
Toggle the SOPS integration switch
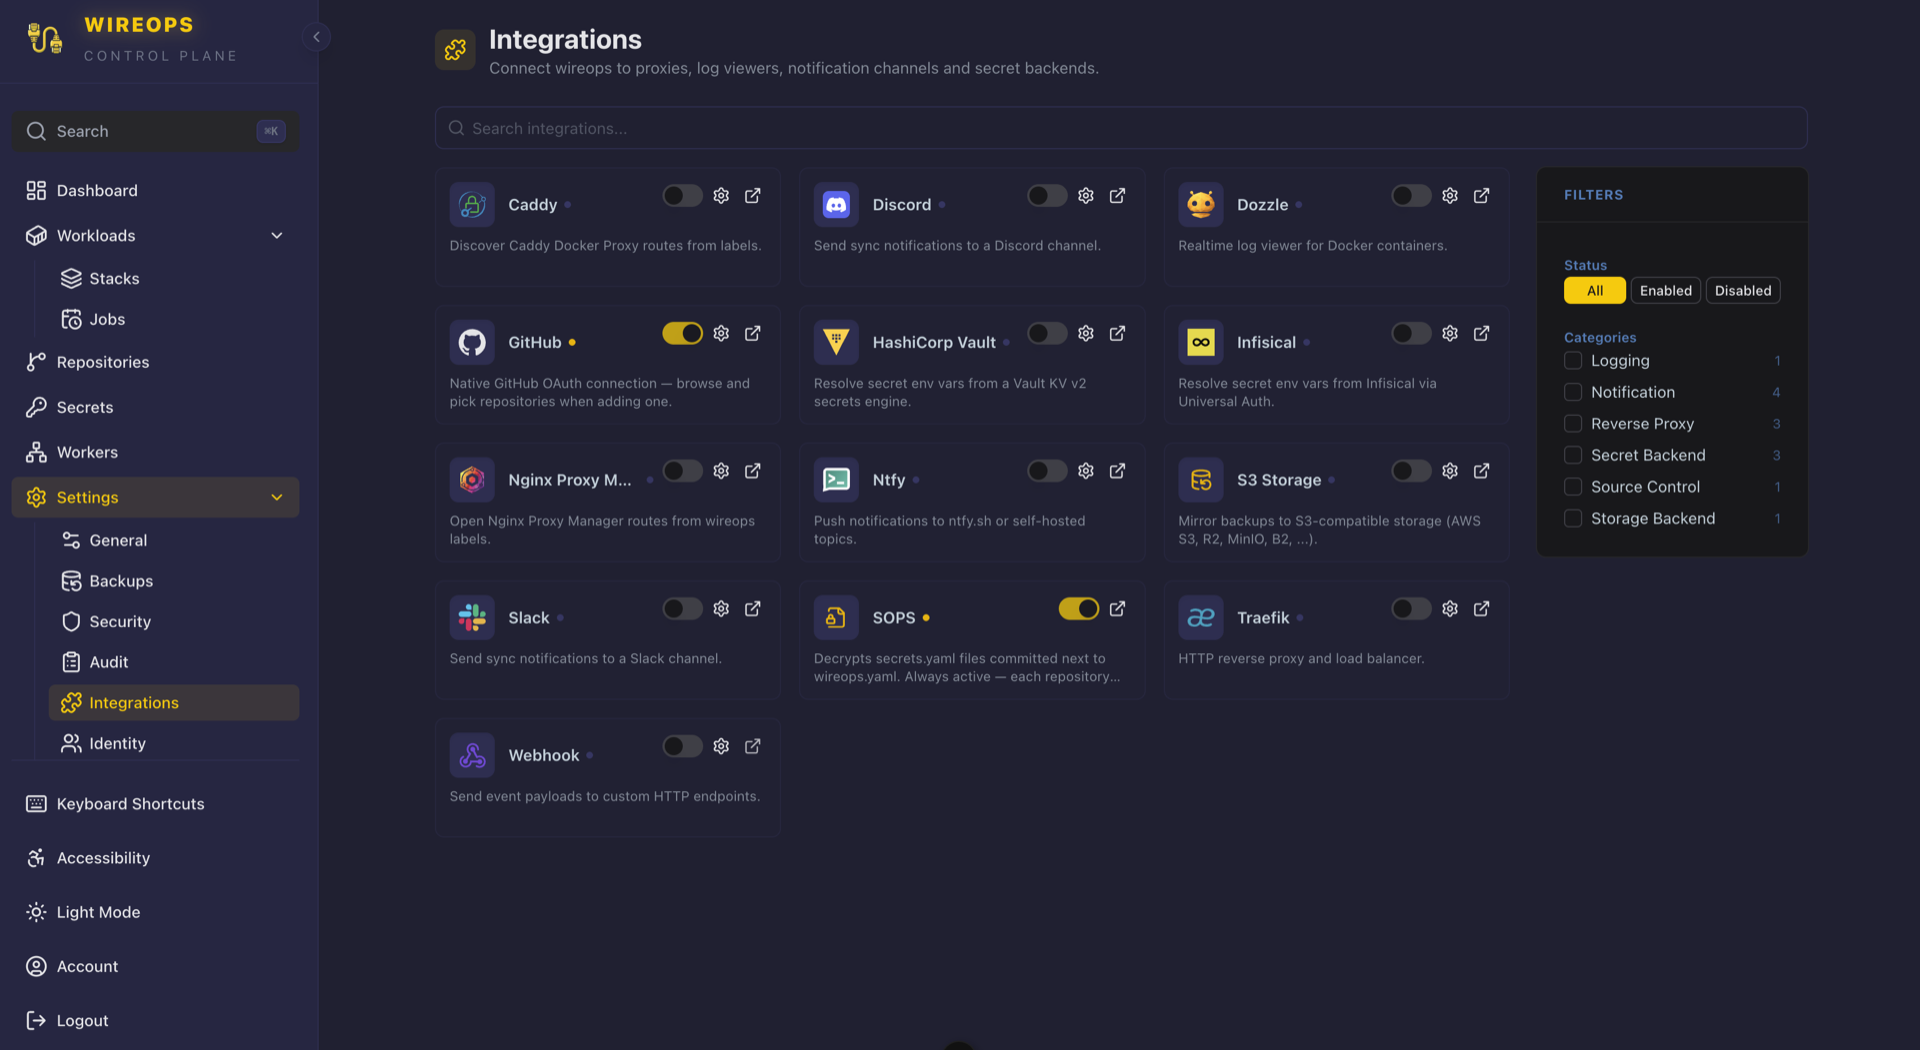click(1079, 609)
